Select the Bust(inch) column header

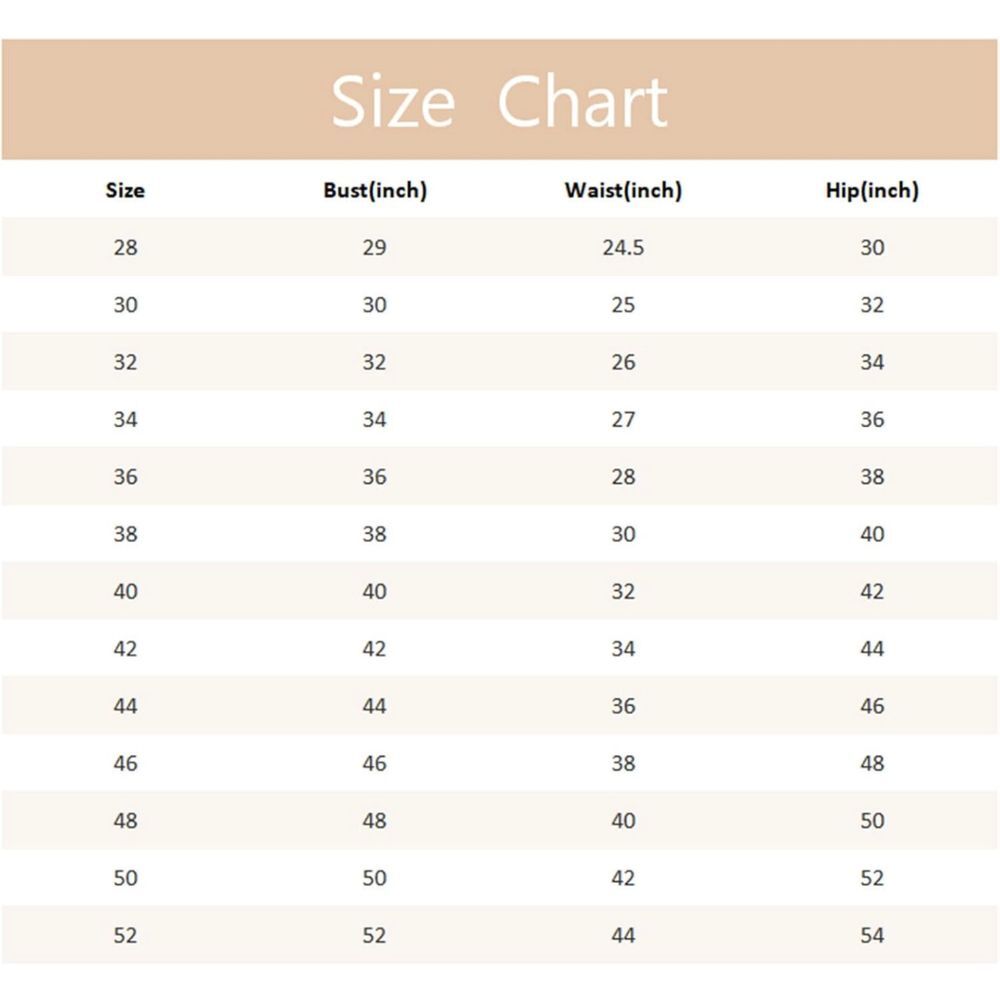click(x=375, y=190)
